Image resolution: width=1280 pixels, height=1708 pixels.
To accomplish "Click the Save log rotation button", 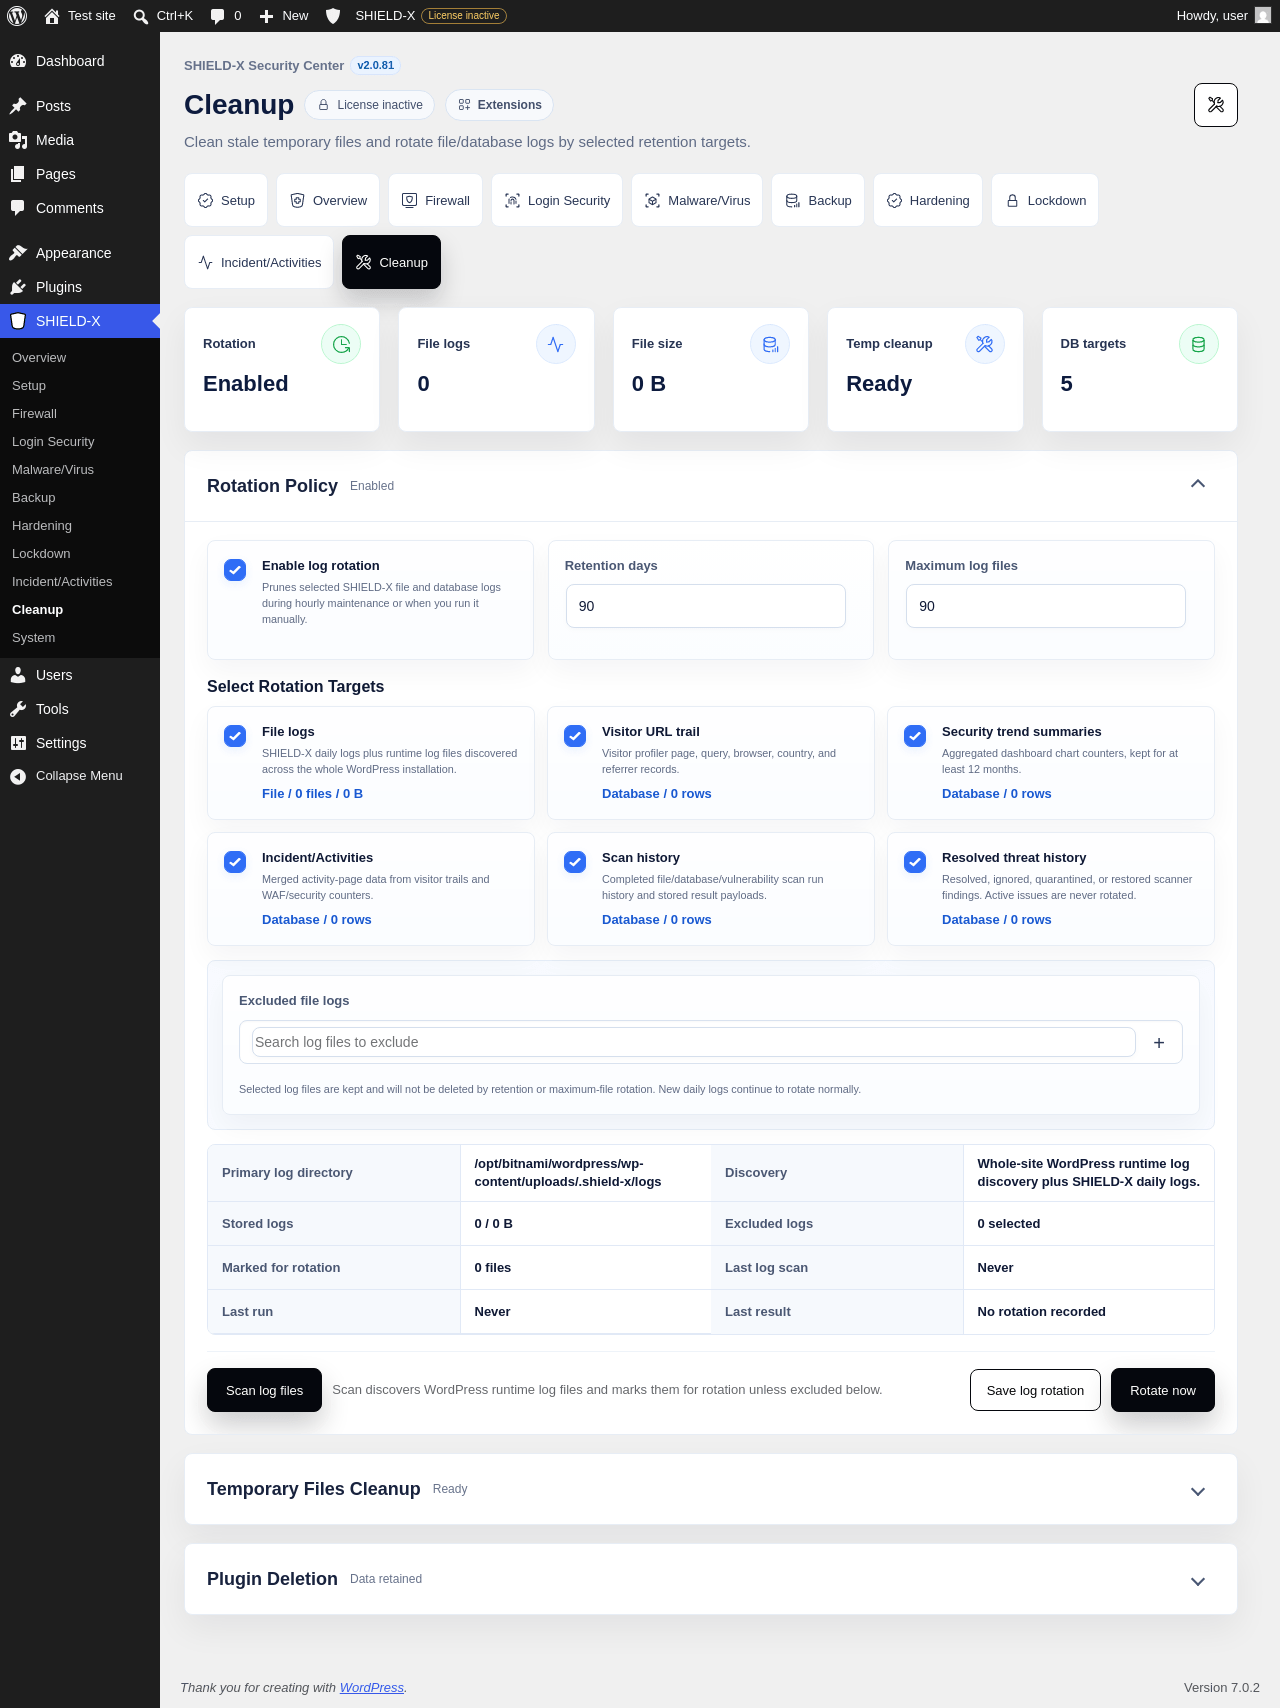I will coord(1035,1390).
